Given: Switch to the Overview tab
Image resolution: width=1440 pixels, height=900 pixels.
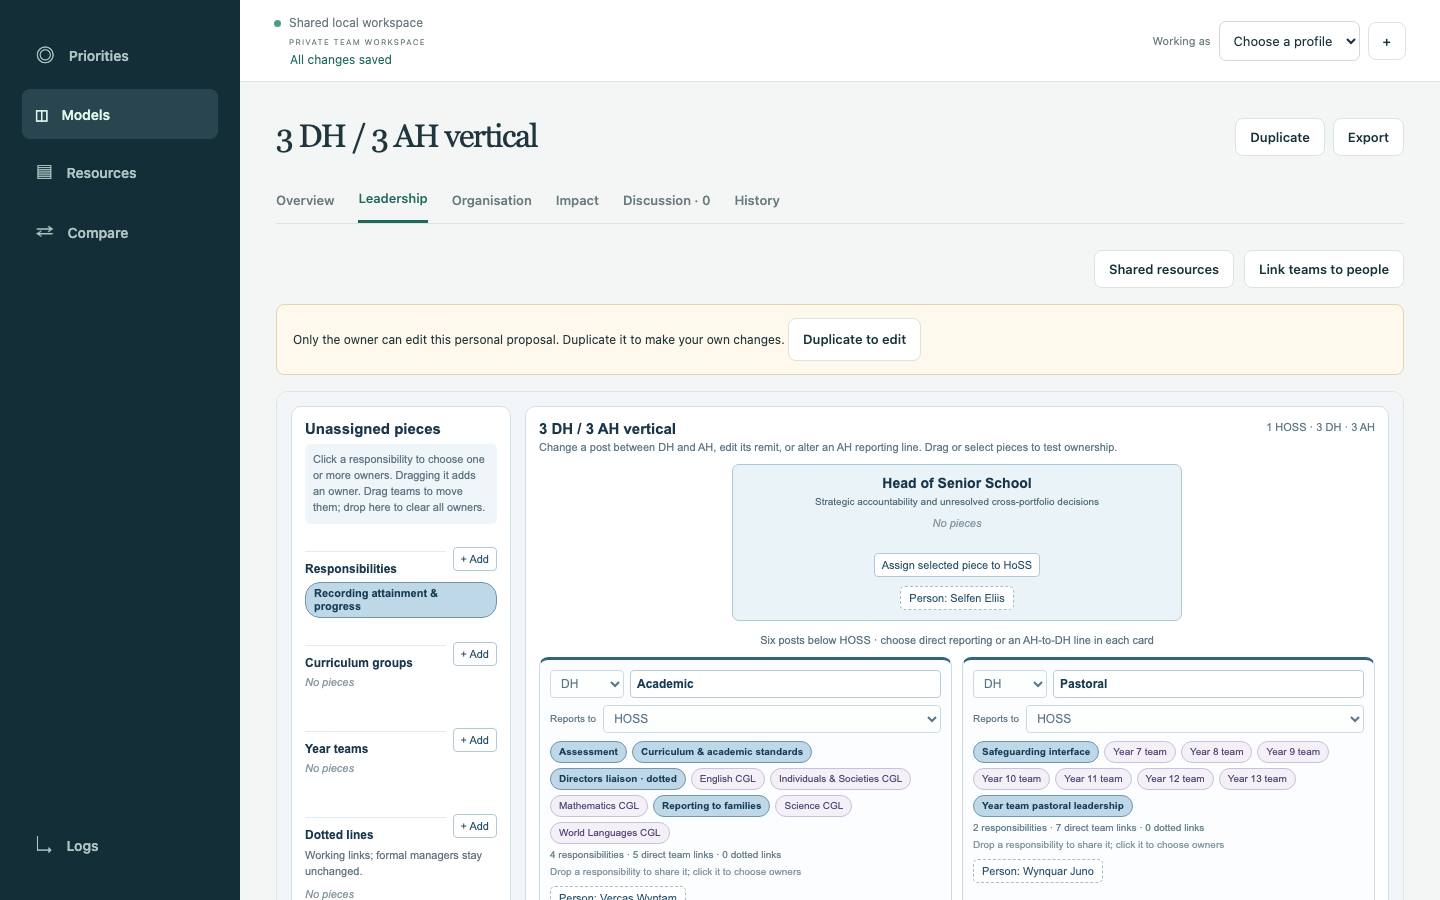Looking at the screenshot, I should tap(305, 200).
